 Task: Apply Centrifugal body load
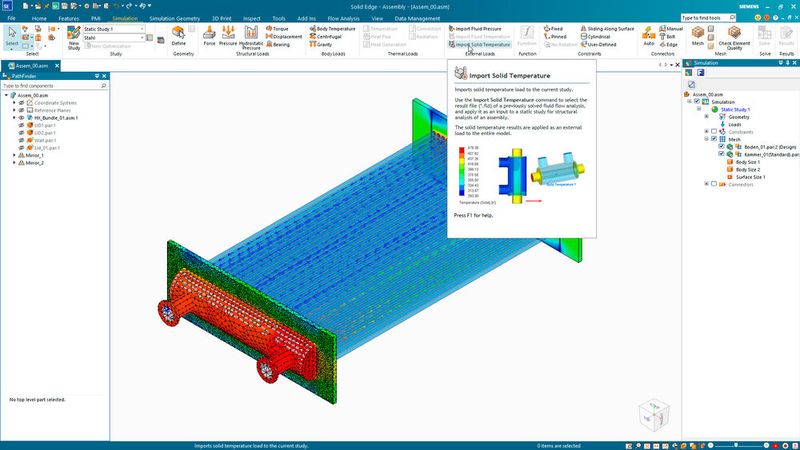(x=326, y=37)
